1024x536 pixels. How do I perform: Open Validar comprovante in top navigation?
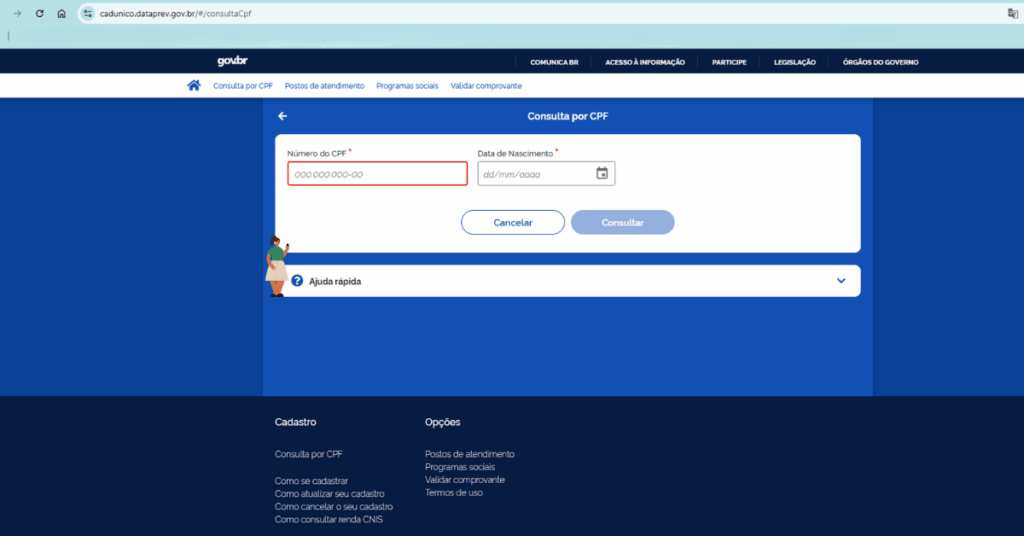(486, 86)
